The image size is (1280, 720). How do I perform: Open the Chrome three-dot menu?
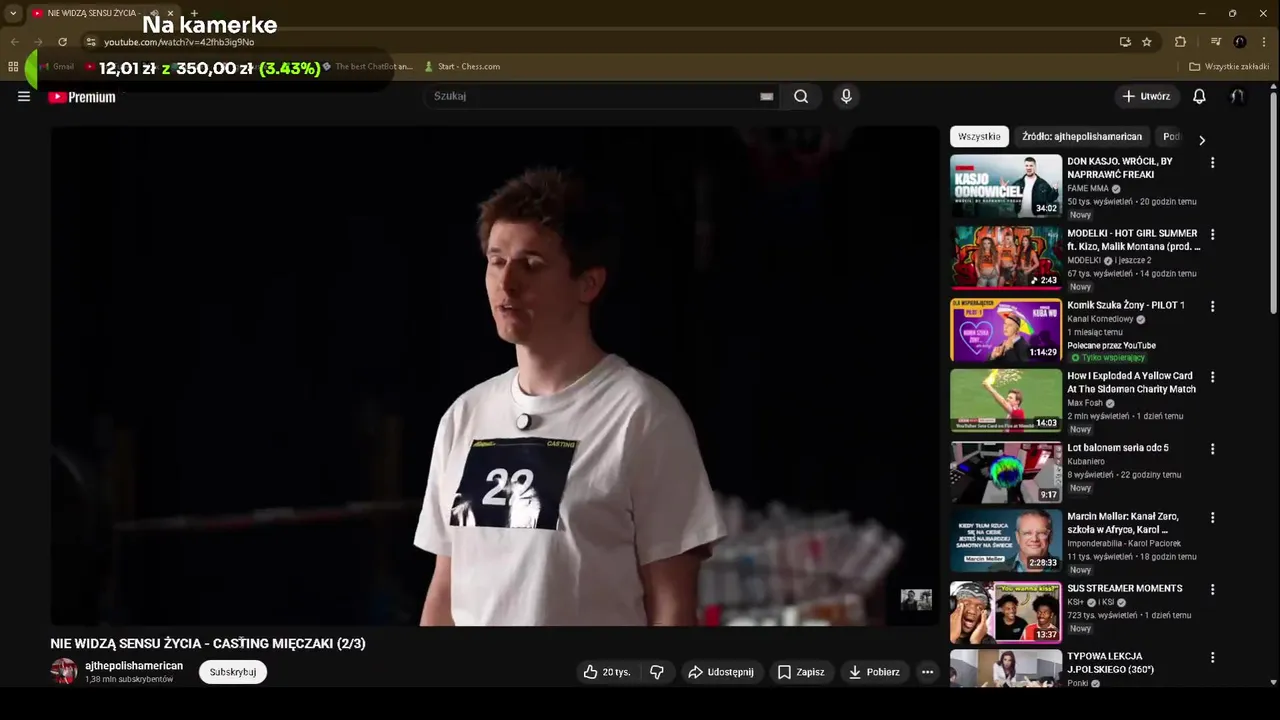coord(1264,42)
